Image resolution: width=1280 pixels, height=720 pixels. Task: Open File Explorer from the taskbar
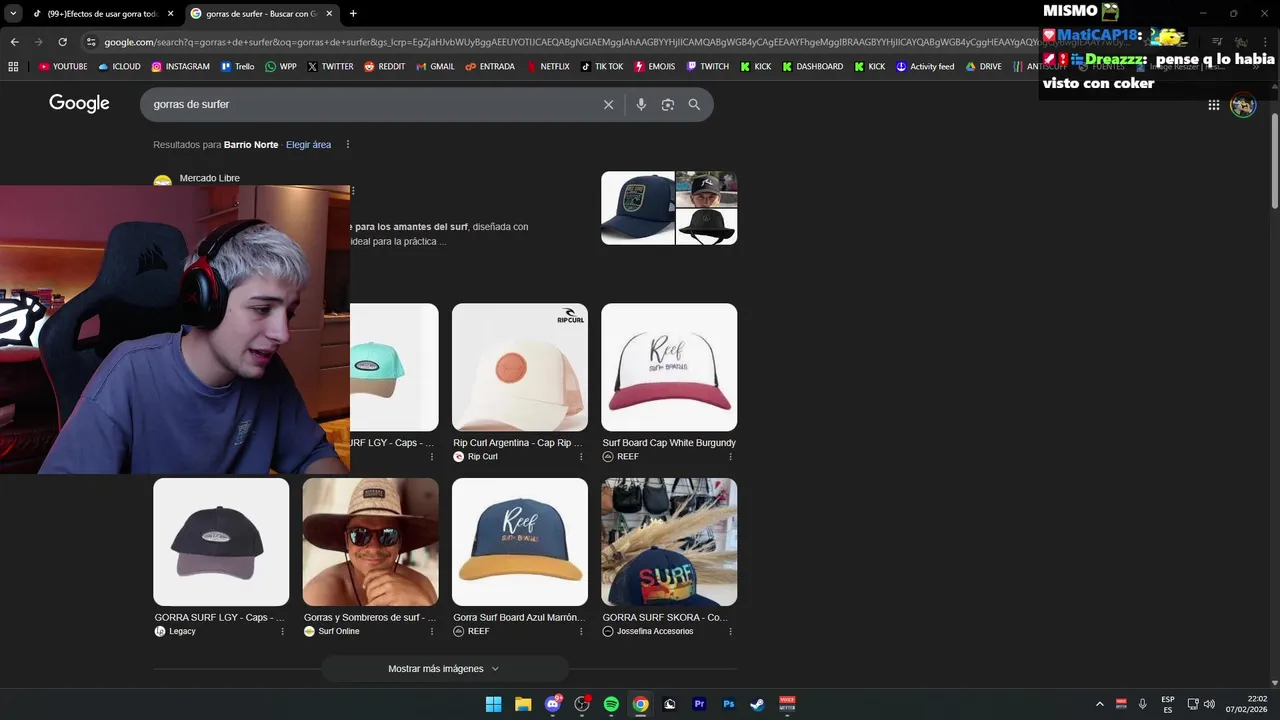tap(523, 704)
